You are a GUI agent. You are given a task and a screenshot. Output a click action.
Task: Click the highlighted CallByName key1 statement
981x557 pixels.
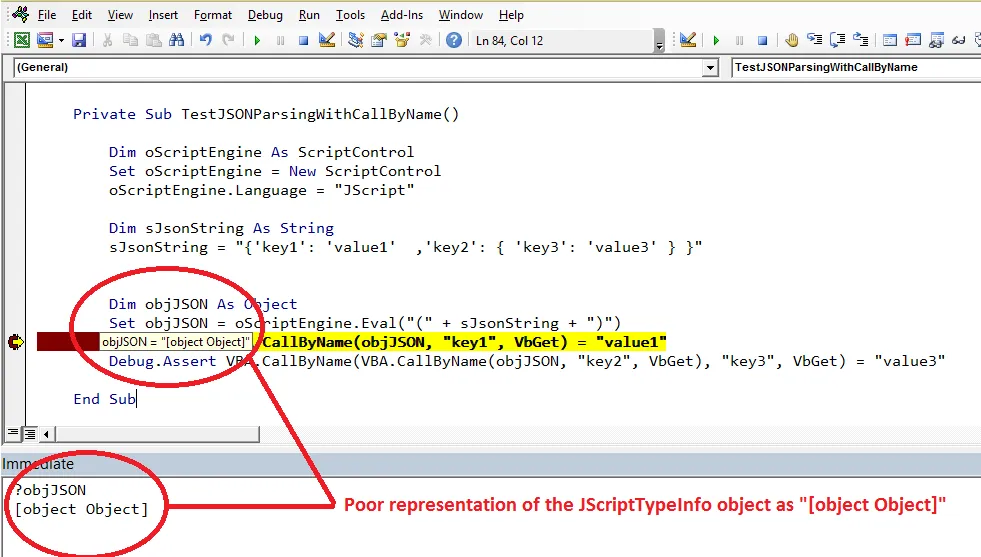464,342
